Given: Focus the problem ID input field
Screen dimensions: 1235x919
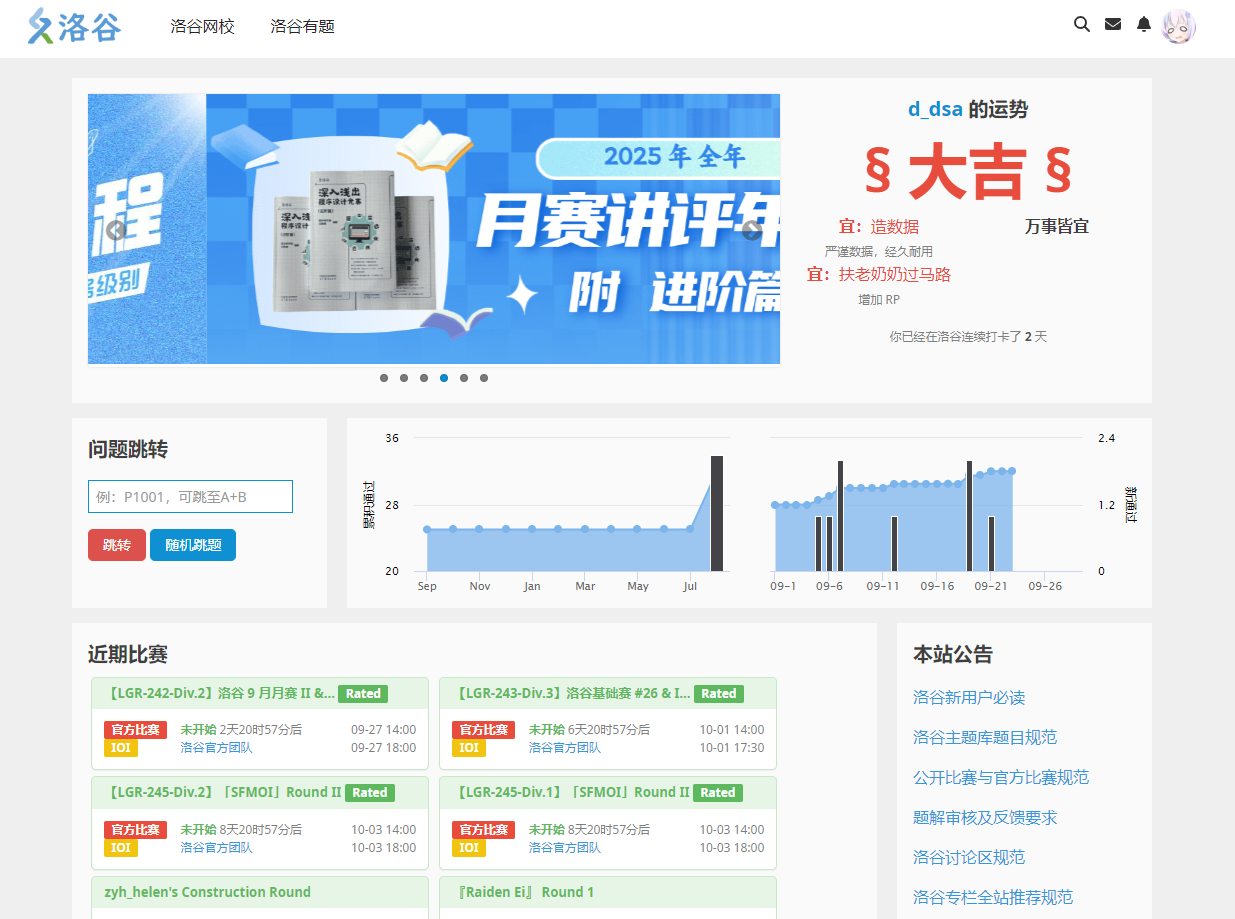Looking at the screenshot, I should 190,497.
